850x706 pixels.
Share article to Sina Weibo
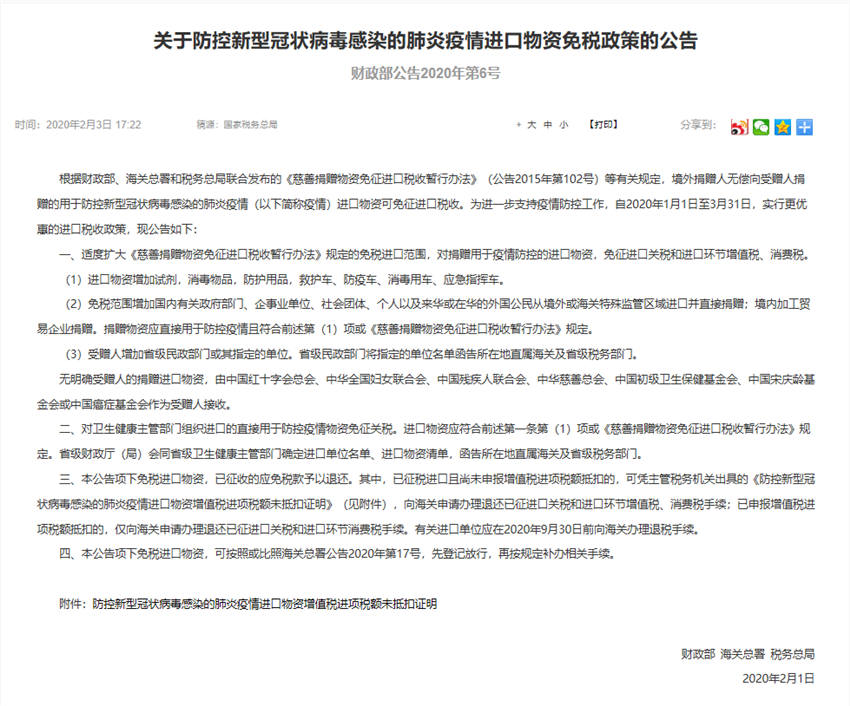tap(739, 127)
